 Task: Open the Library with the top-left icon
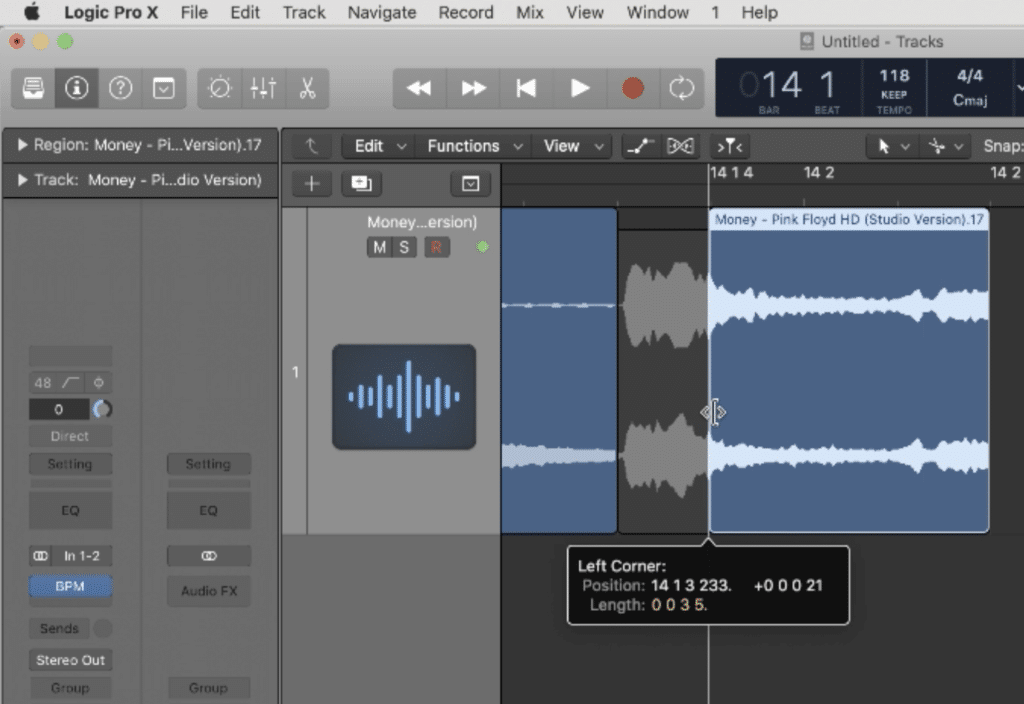coord(34,88)
